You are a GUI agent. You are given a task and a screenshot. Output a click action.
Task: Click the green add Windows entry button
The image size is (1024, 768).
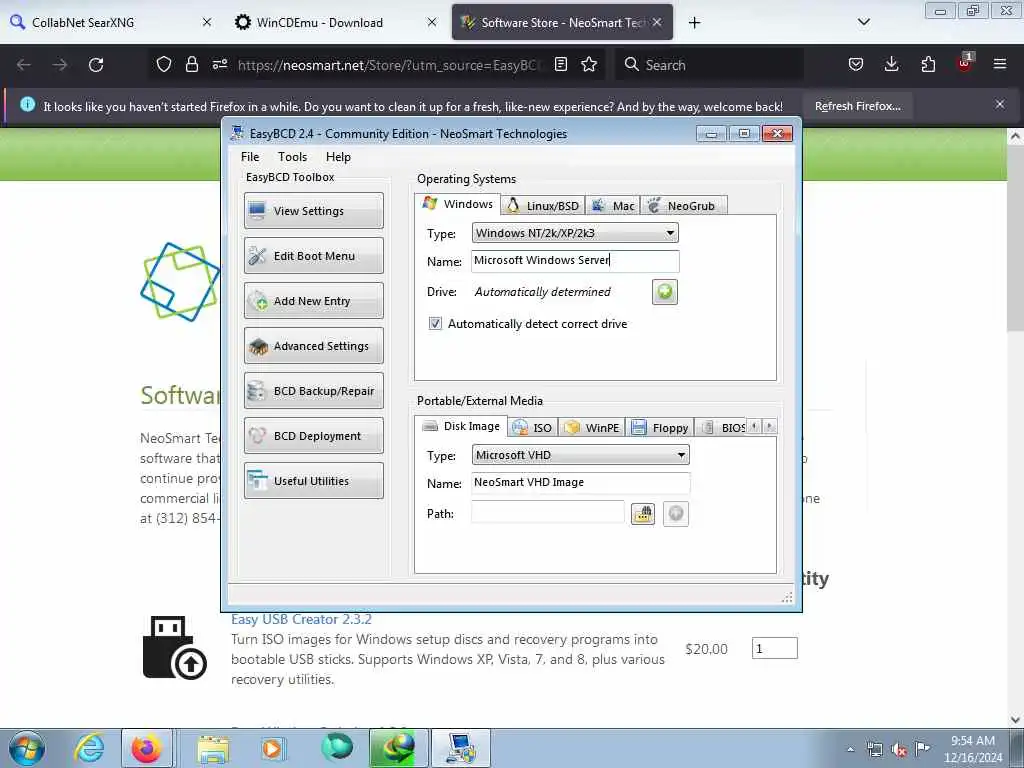[664, 291]
